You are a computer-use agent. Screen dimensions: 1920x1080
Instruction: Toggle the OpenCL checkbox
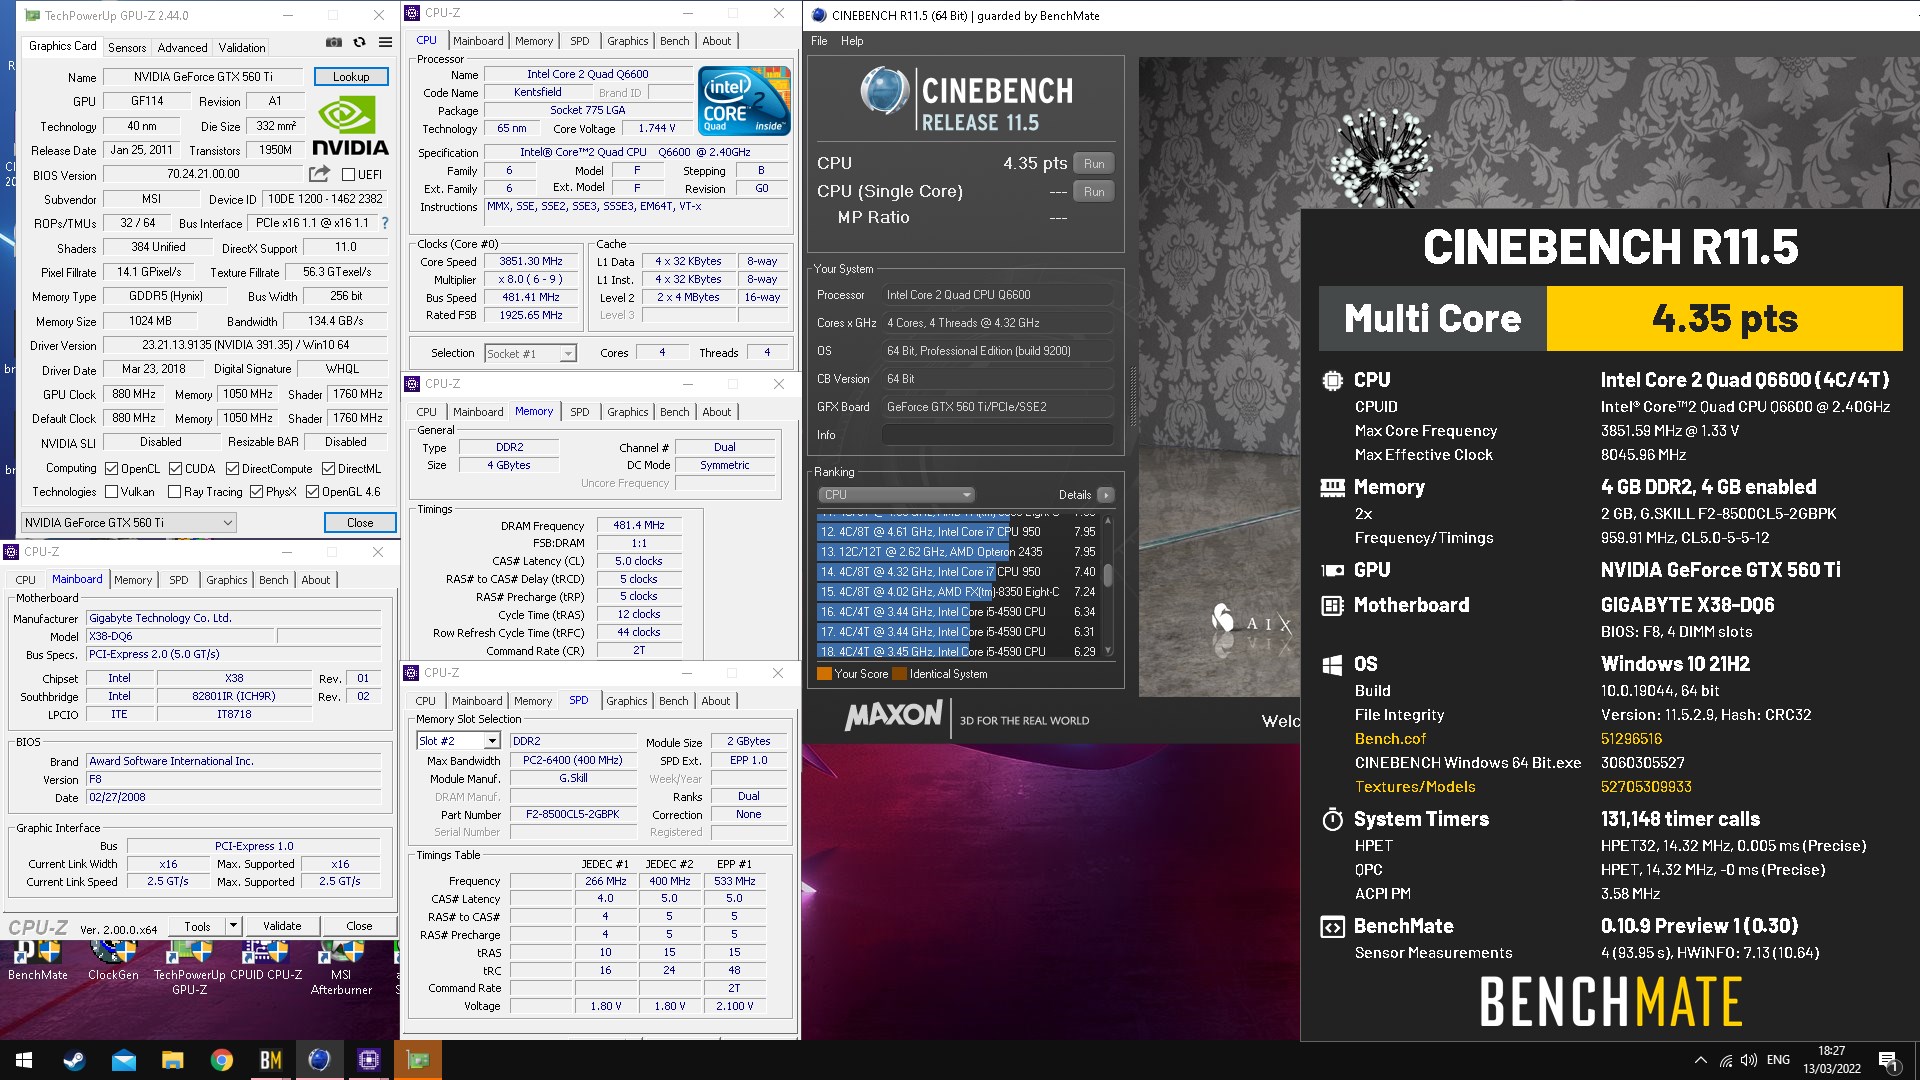tap(111, 468)
